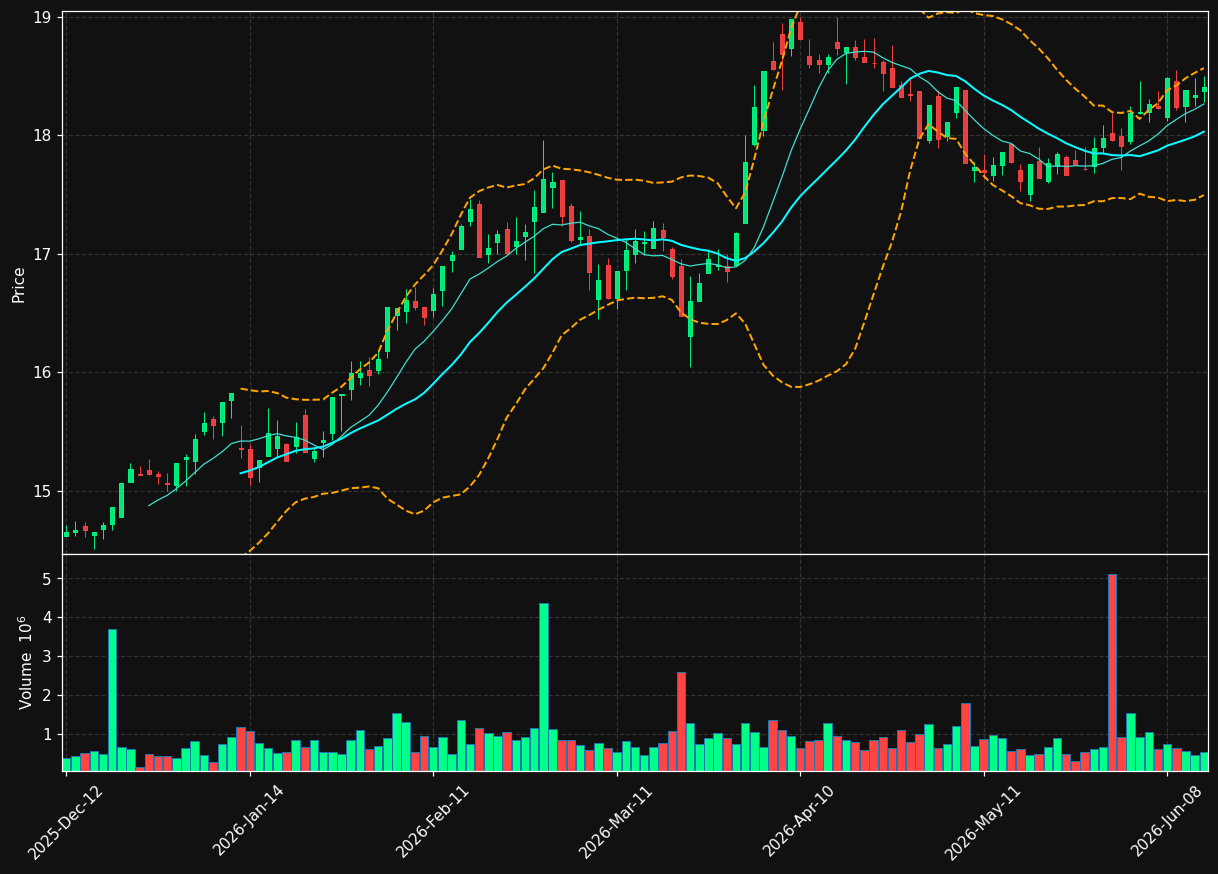Click volume axis tick 3

47,657
